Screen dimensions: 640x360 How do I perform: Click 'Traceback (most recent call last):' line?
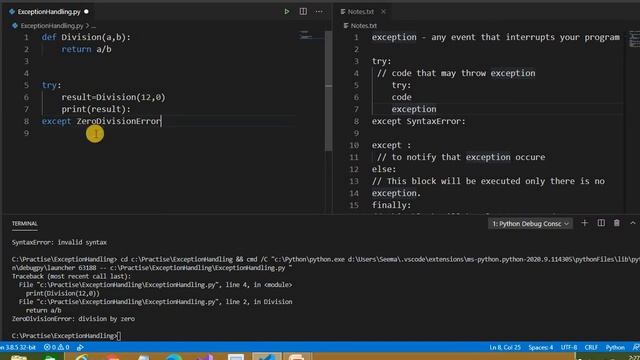(71, 276)
